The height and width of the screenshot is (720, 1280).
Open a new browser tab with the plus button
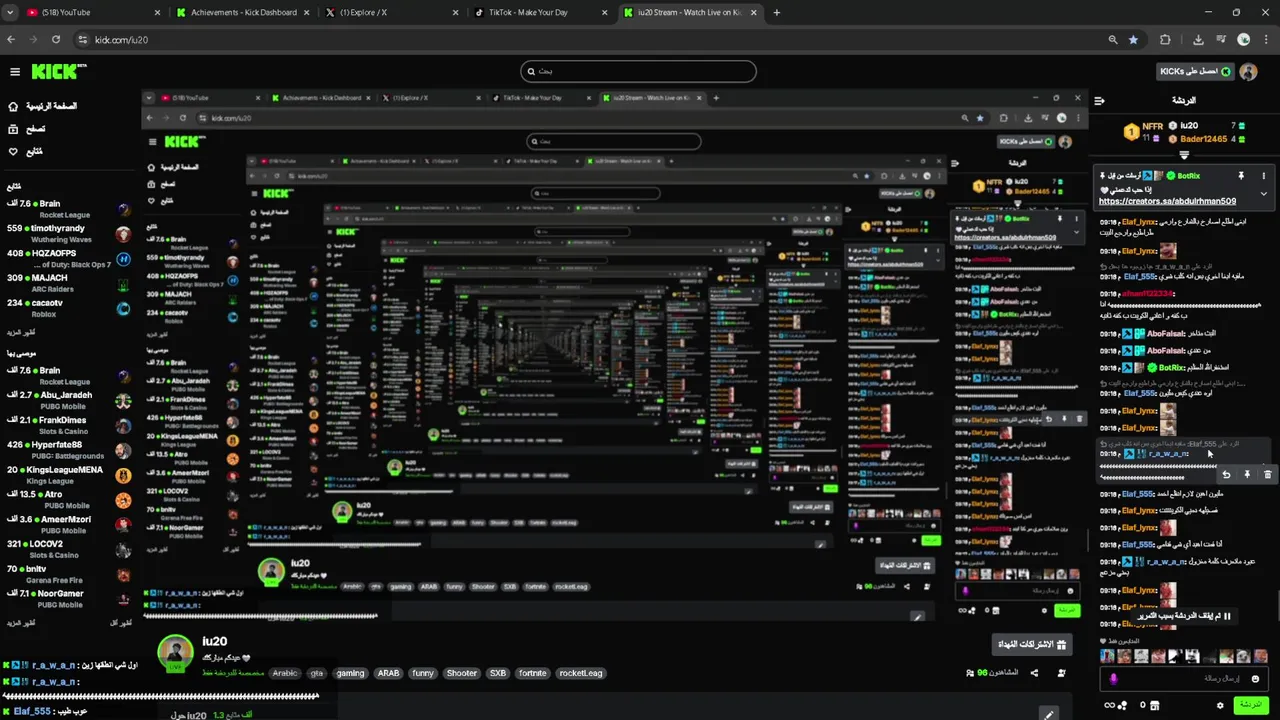click(777, 13)
